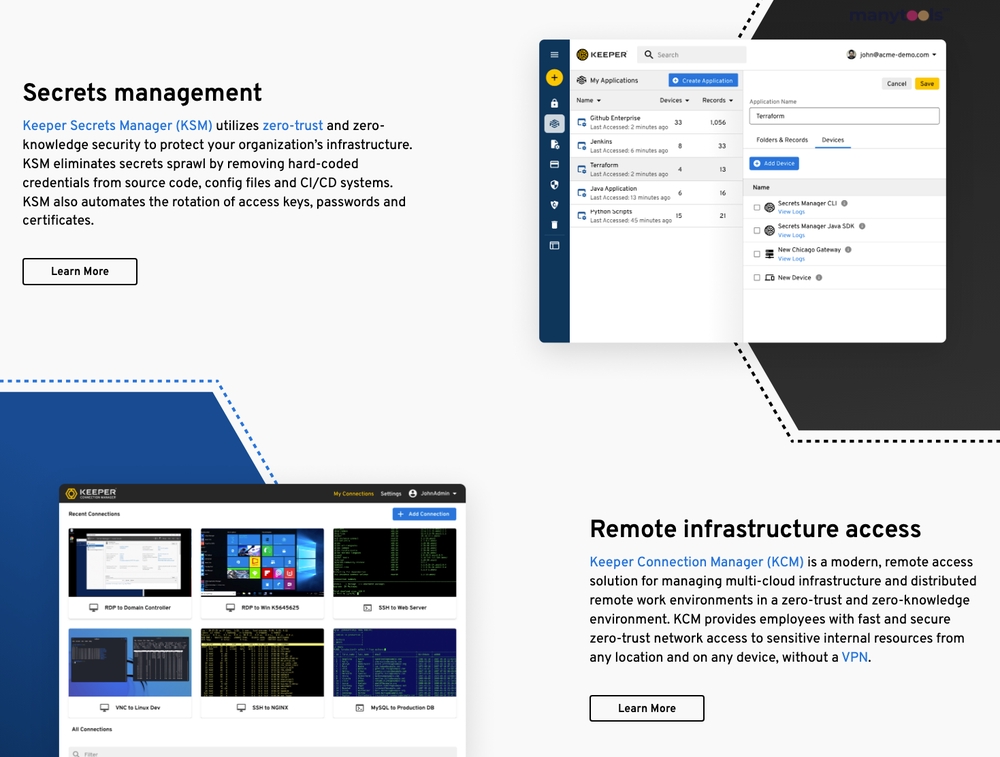Follow the VPN link
Screen dimensions: 1000x757
(x=855, y=658)
